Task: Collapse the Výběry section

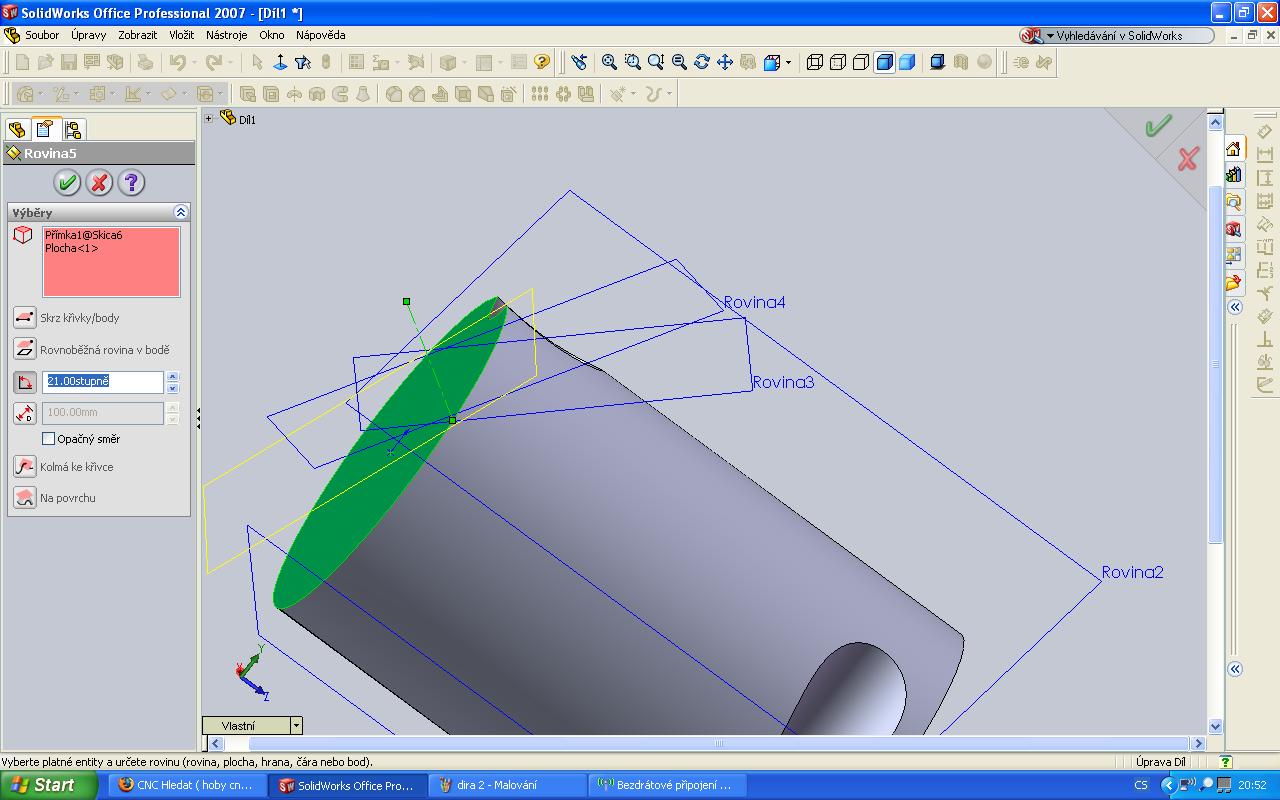Action: 181,212
